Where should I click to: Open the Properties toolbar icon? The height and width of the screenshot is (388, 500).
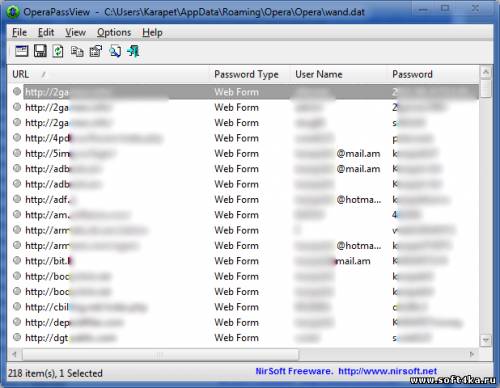tap(96, 51)
